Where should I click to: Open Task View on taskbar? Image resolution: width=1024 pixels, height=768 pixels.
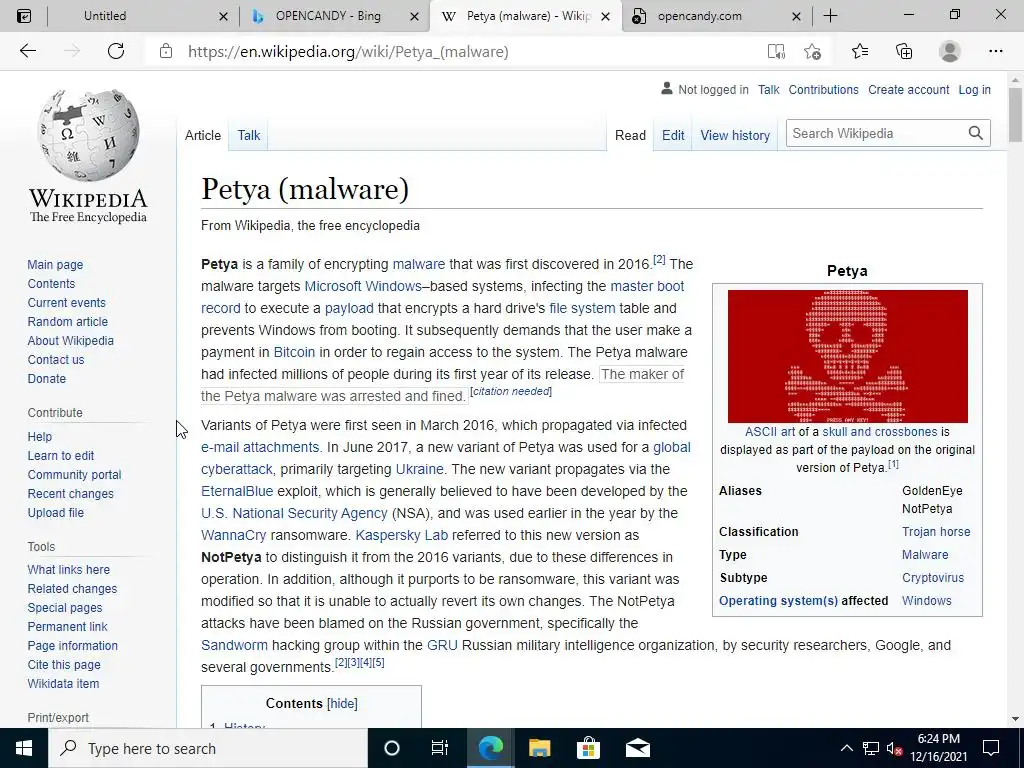coord(440,748)
